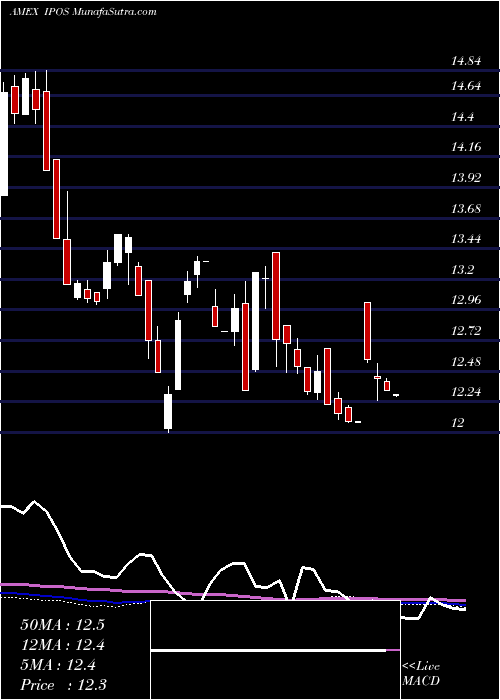Click the <<Live MACD label
The image size is (500, 700).
point(421,674)
